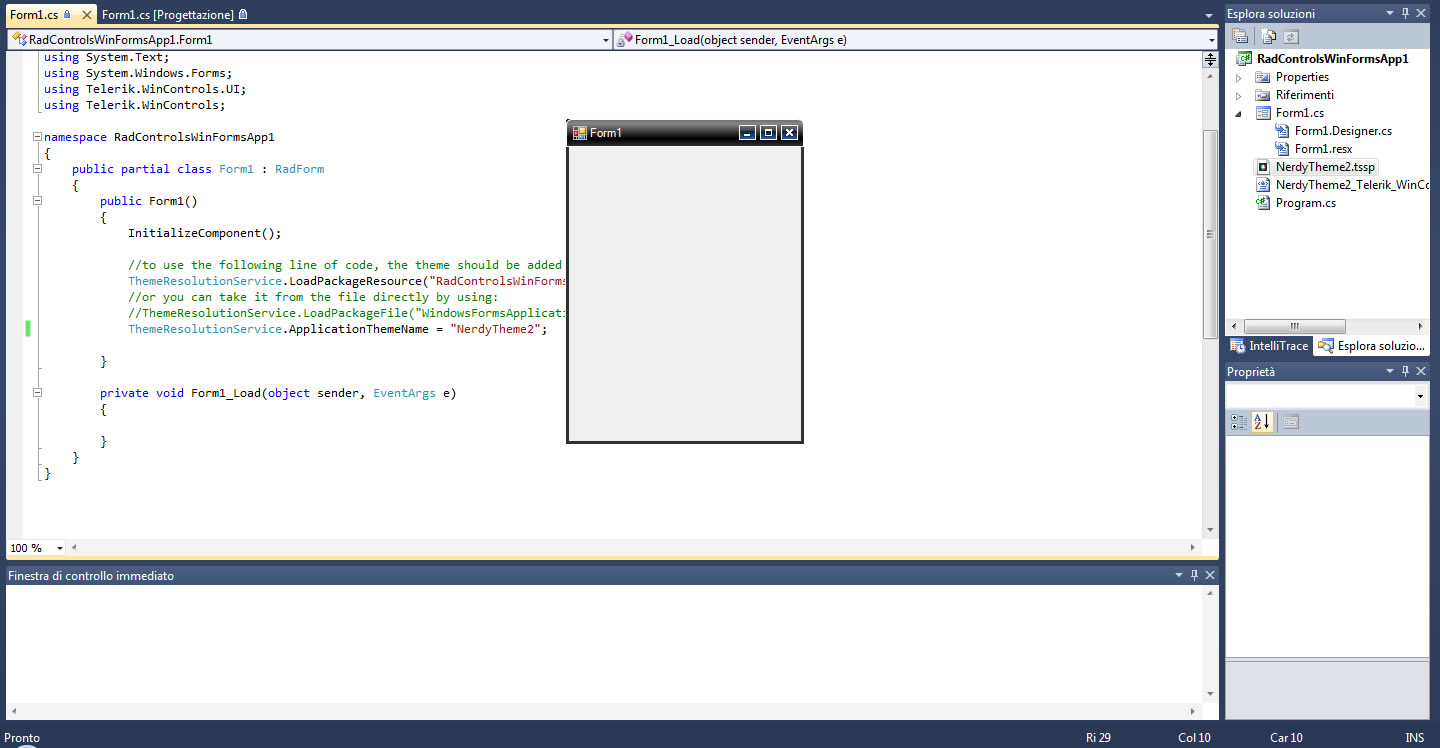Screen dimensions: 1440x748
Task: Click the Program.cs C# file icon
Action: [1264, 203]
